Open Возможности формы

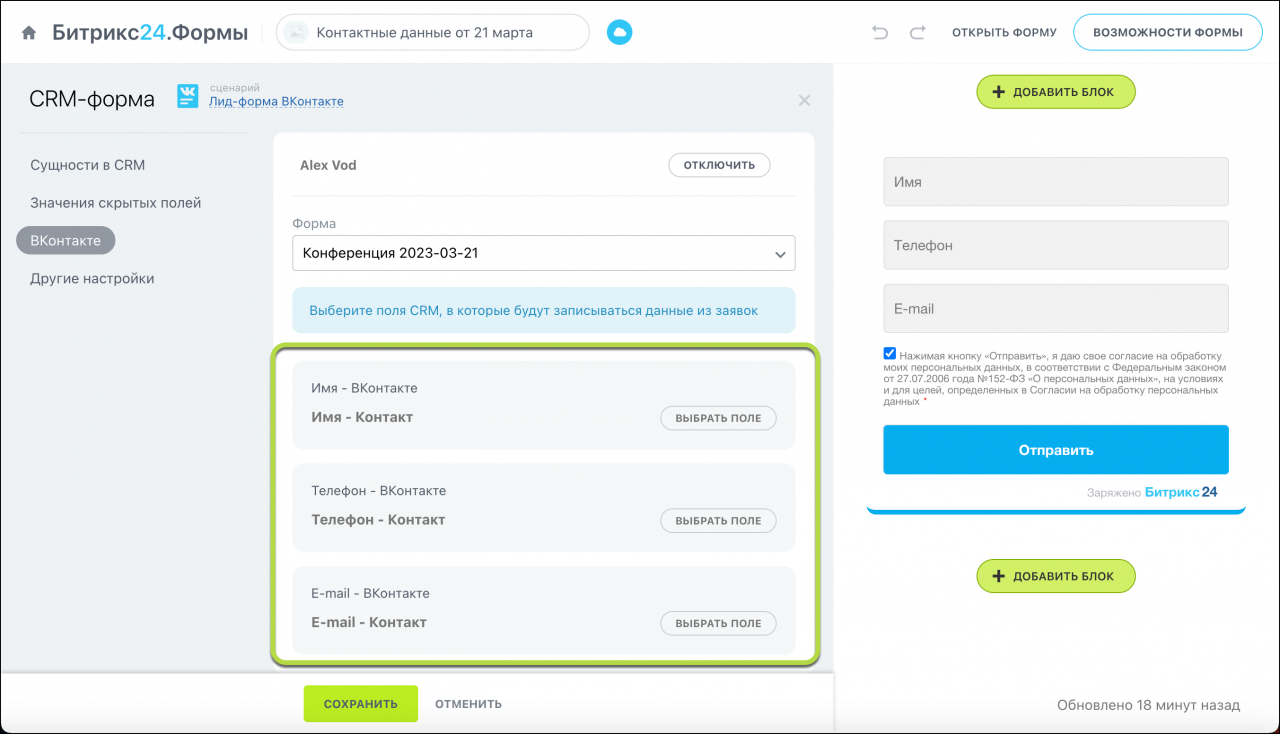(x=1168, y=33)
